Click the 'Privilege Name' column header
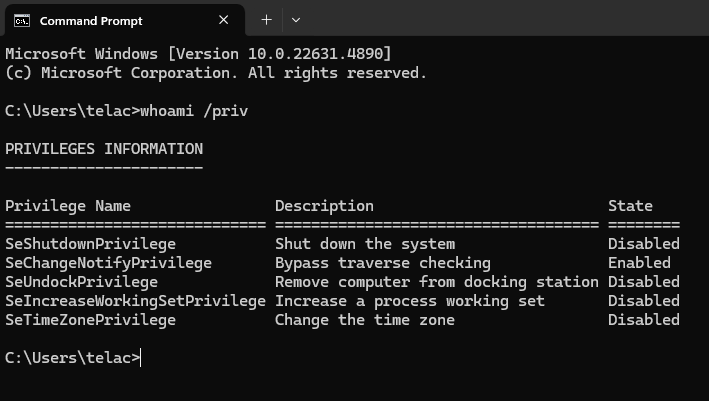709x401 pixels. 68,206
